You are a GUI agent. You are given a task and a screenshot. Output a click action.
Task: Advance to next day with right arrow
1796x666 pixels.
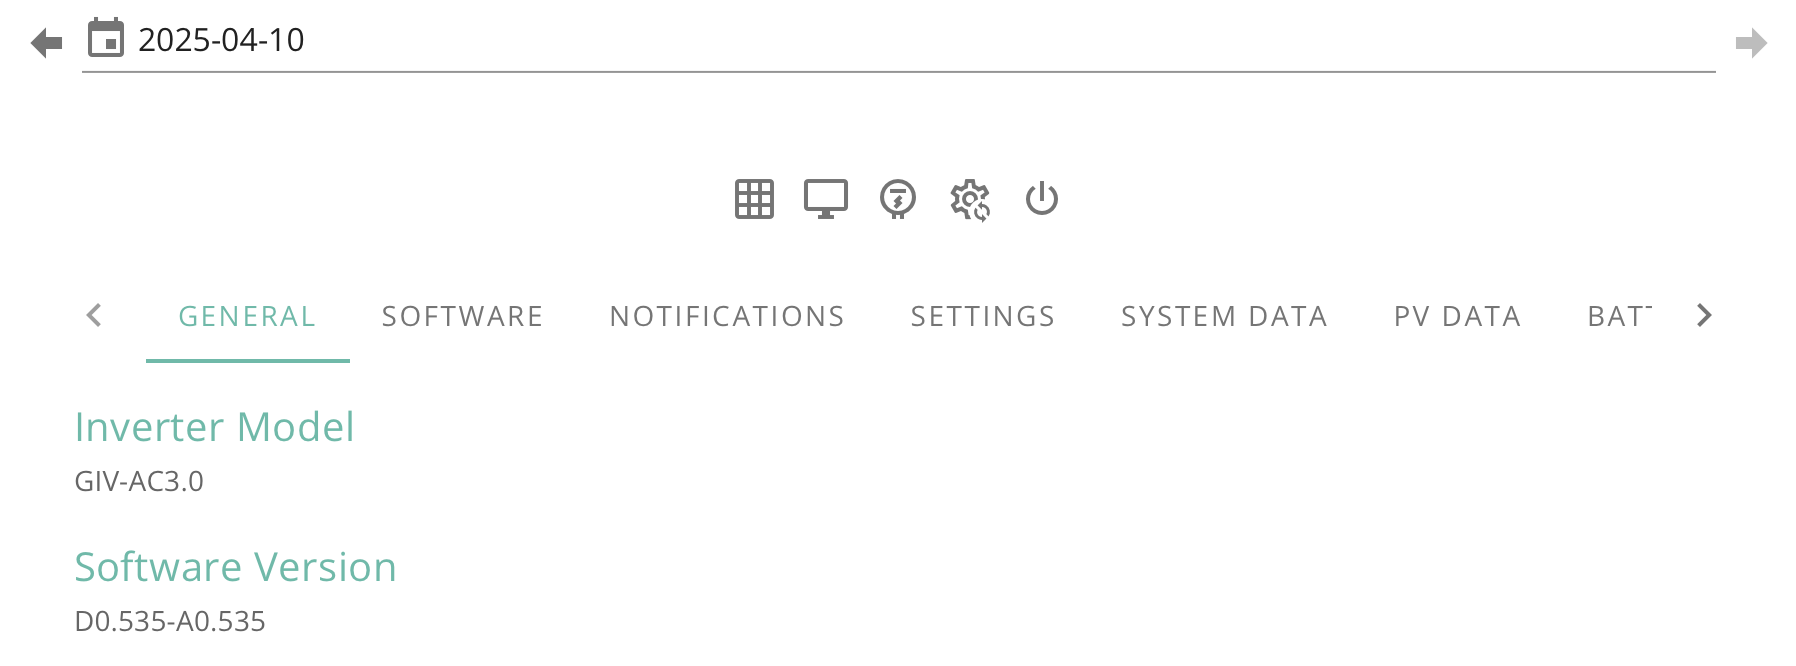click(x=1751, y=43)
